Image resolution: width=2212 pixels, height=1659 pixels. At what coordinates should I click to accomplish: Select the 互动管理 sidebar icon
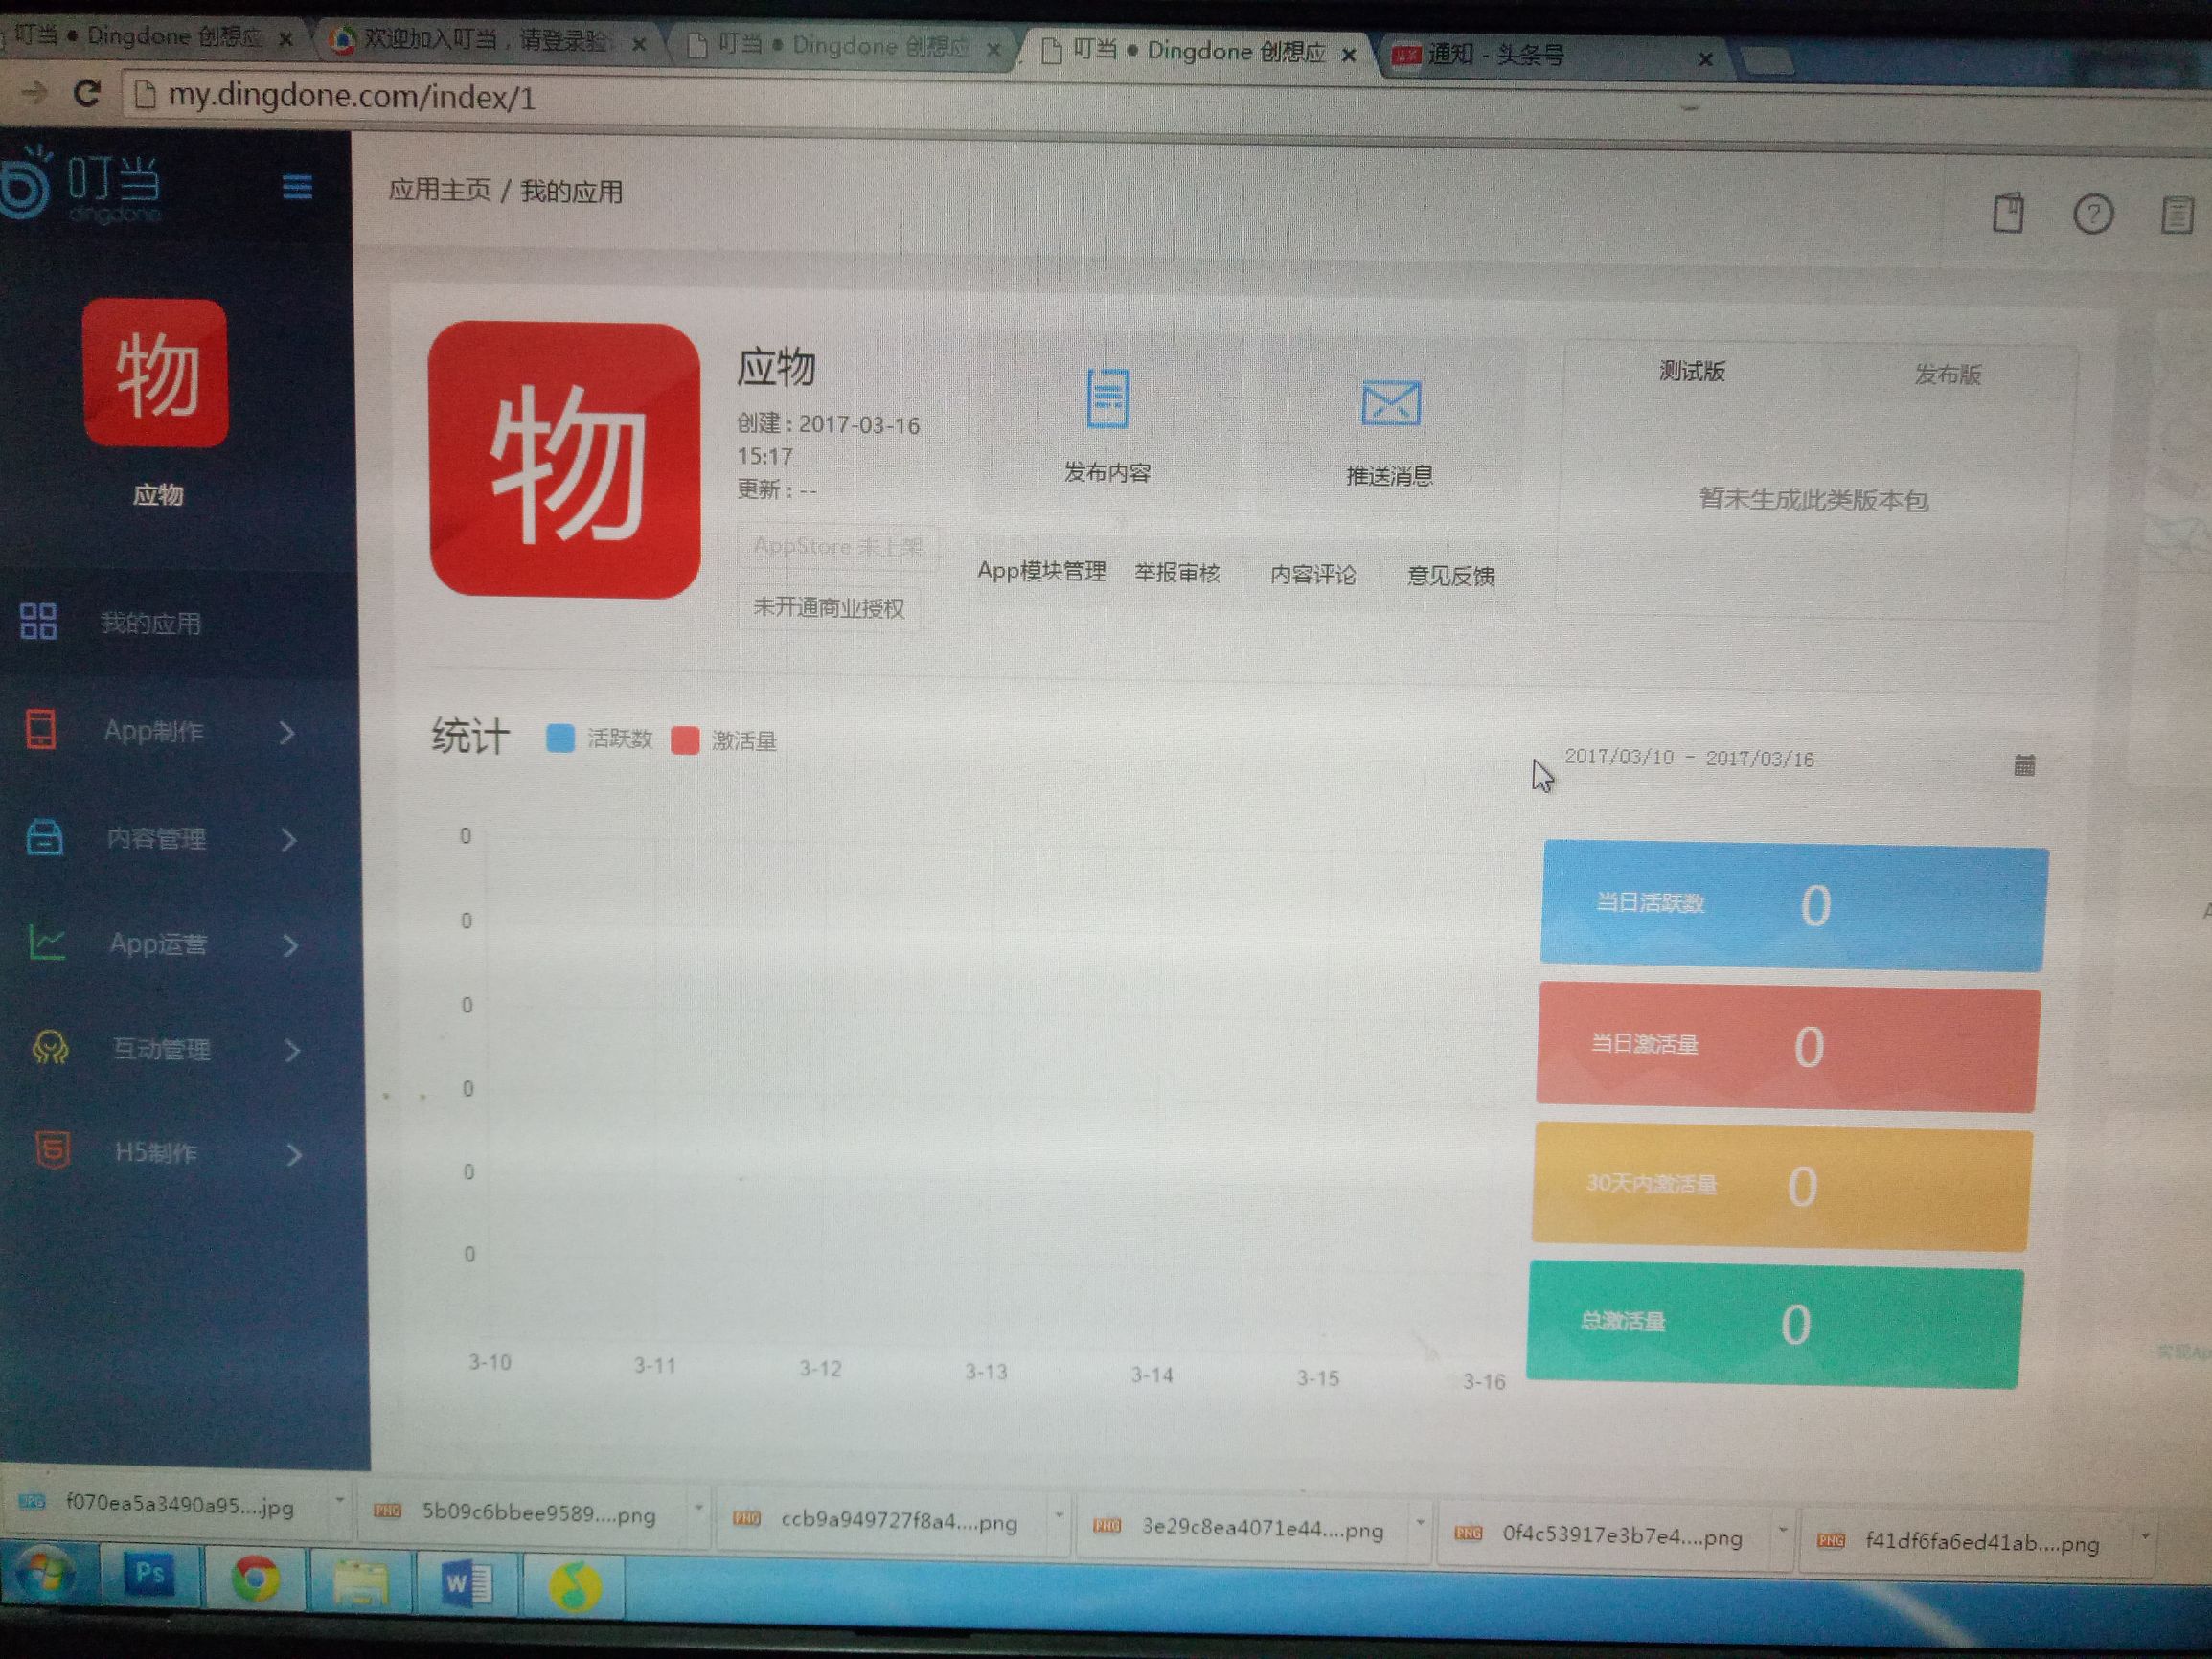pyautogui.click(x=48, y=1050)
